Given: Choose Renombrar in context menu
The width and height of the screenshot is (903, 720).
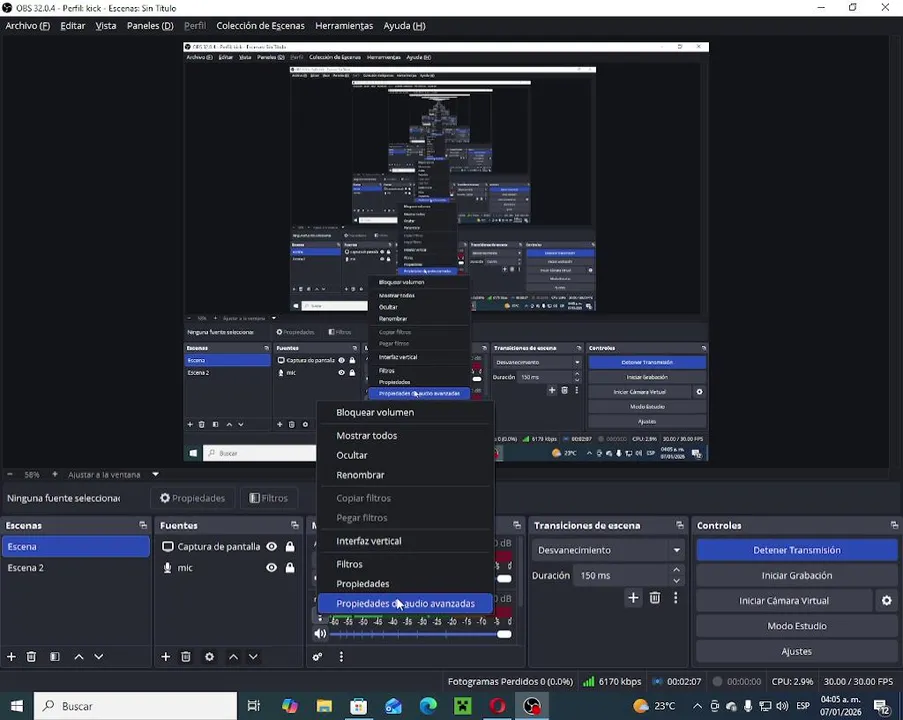Looking at the screenshot, I should pyautogui.click(x=405, y=475).
